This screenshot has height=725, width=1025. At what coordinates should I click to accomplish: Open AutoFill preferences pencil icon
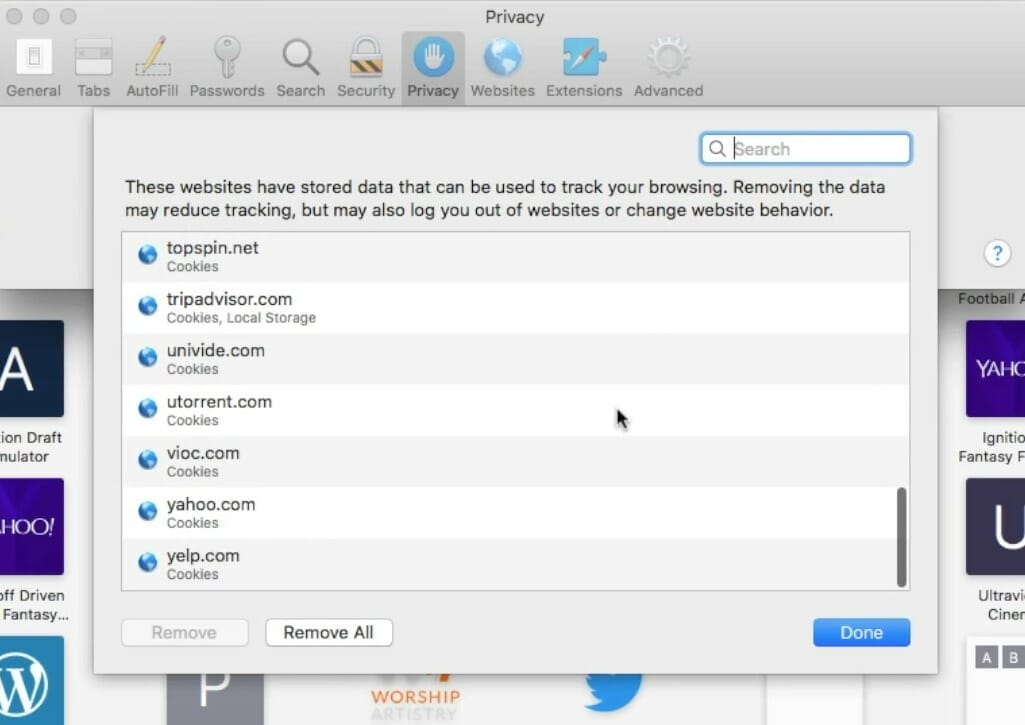point(152,68)
